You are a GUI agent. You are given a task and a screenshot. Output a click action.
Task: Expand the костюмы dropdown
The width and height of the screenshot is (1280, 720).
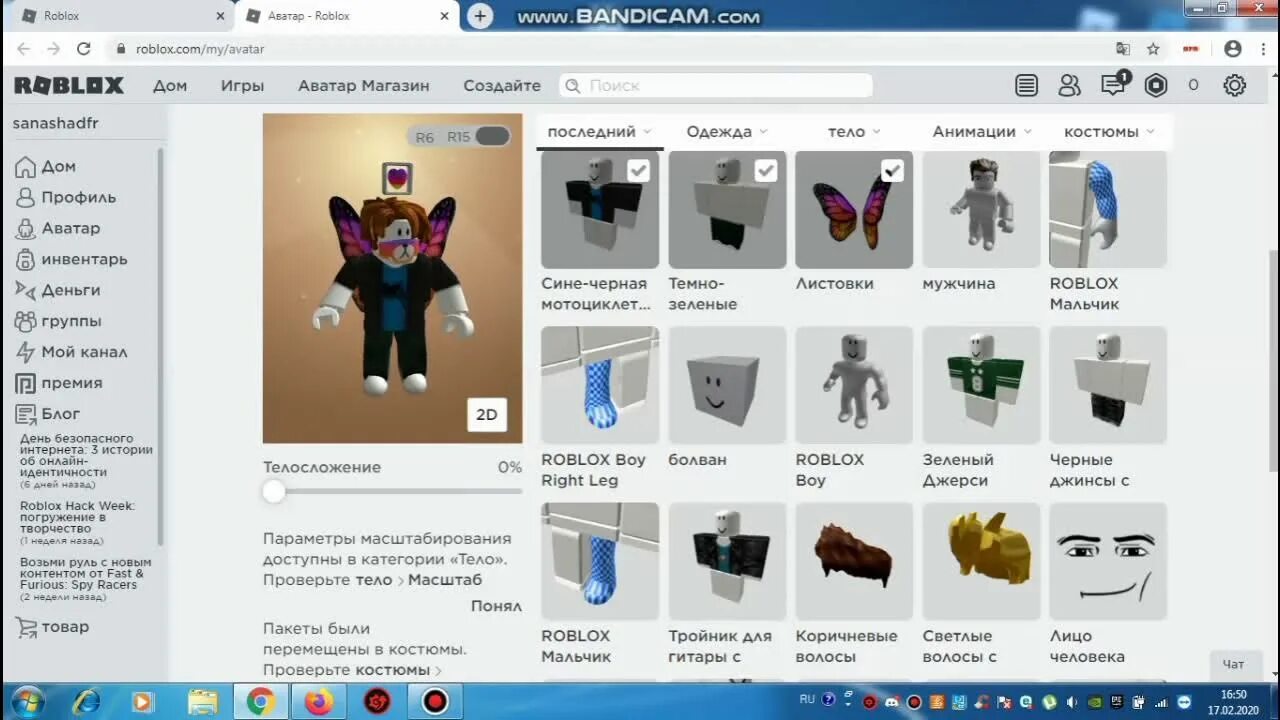(x=1109, y=132)
